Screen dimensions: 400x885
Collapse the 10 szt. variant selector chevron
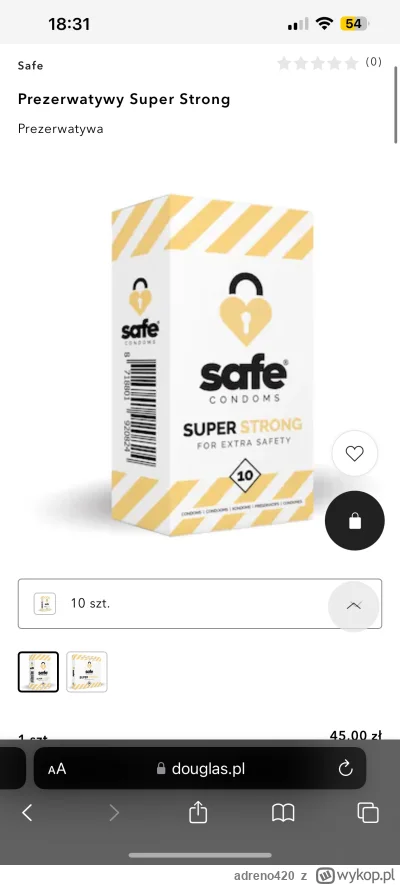pyautogui.click(x=354, y=605)
